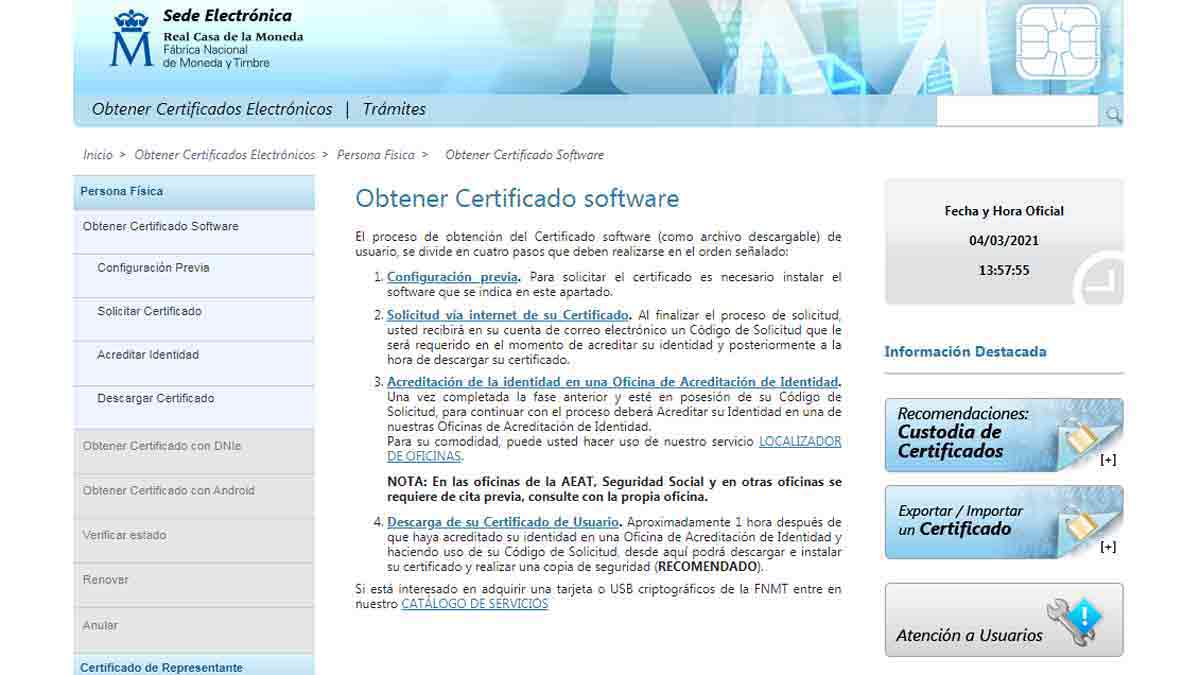The height and width of the screenshot is (675, 1200).
Task: Open the CATÁLOGO DE SERVICIOS link
Action: click(x=474, y=604)
